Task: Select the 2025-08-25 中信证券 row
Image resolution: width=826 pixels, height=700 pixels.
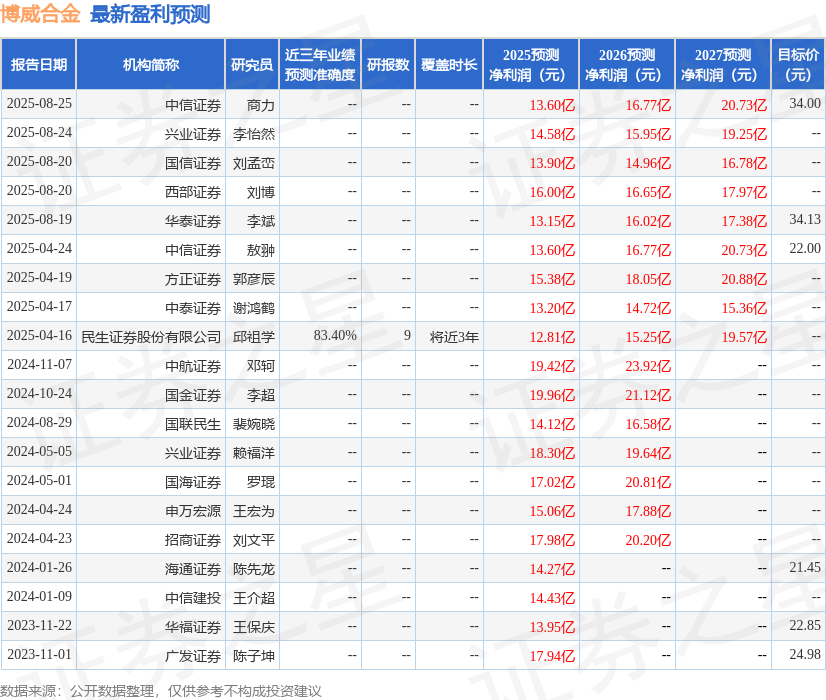Action: (x=413, y=104)
